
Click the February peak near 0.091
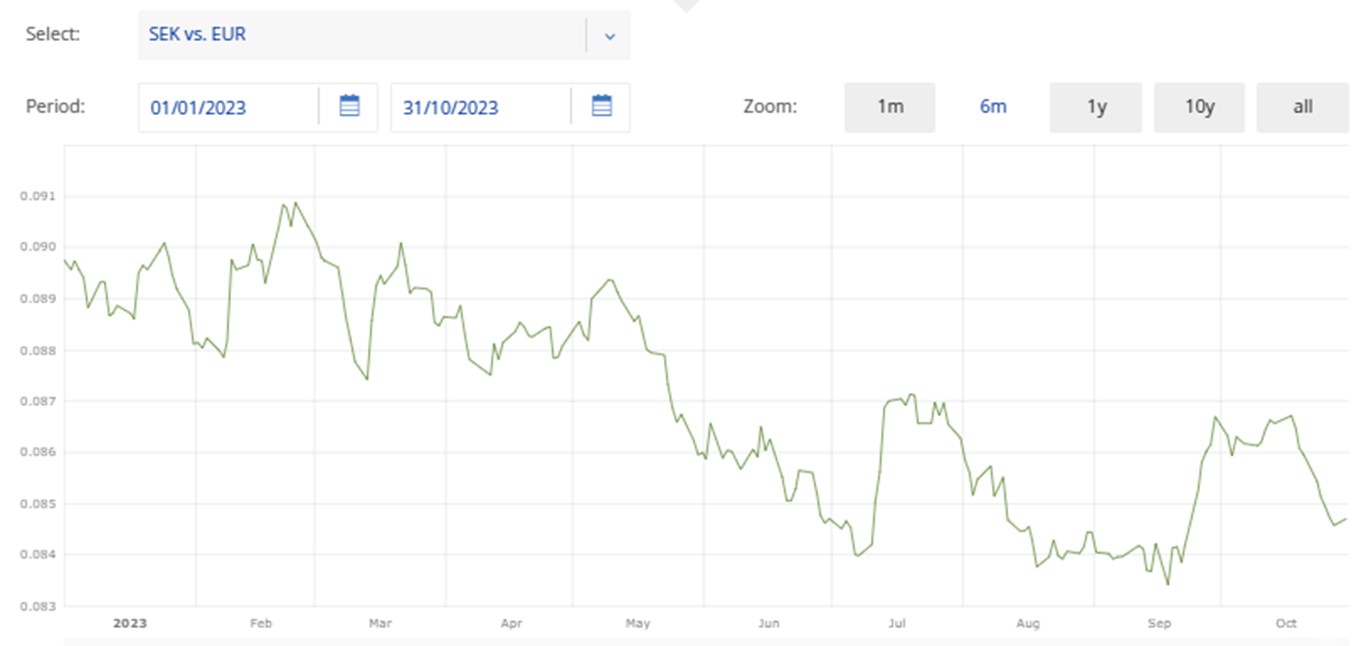pos(294,203)
